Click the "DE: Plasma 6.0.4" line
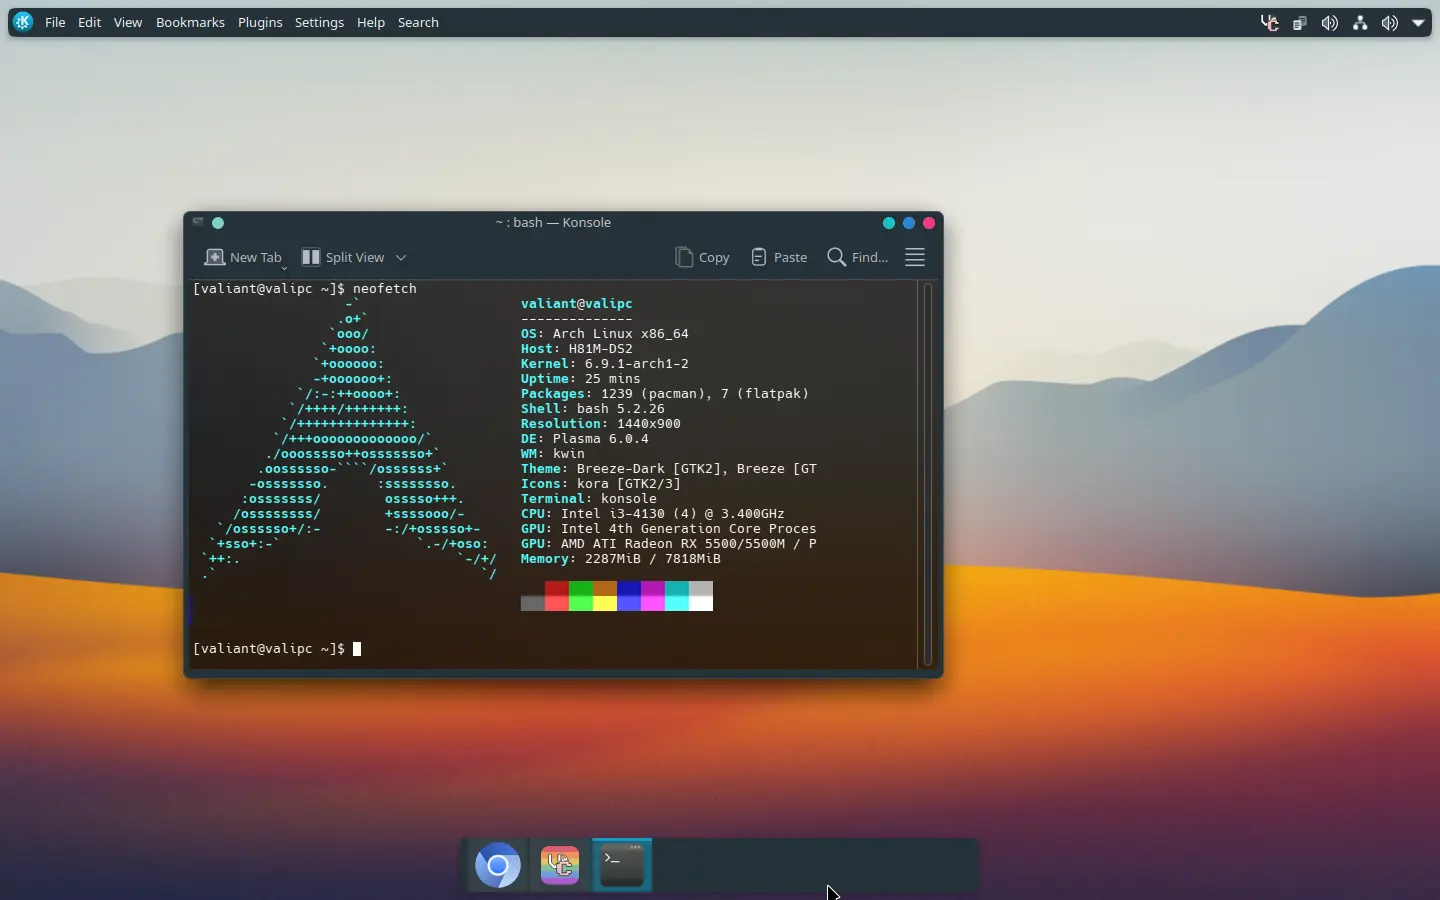Viewport: 1440px width, 900px height. pos(585,438)
